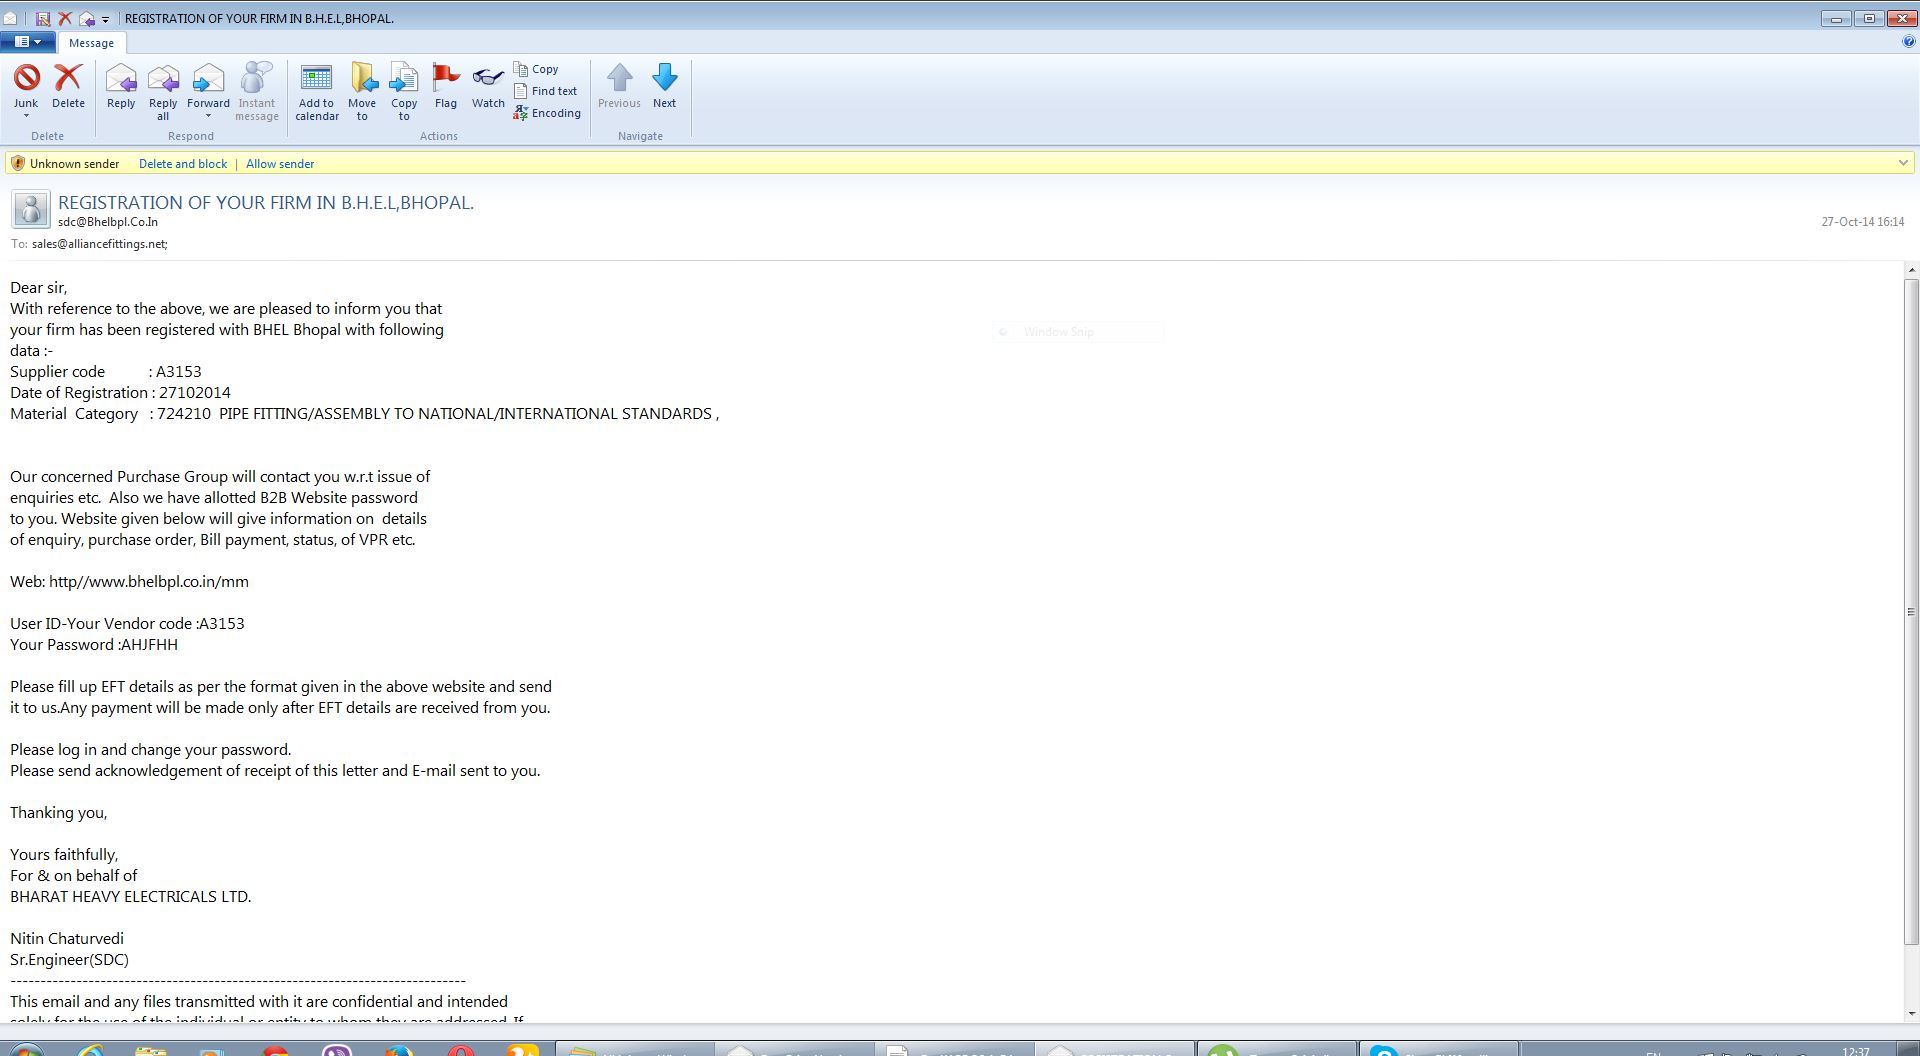This screenshot has width=1920, height=1056.
Task: Flag this message
Action: (446, 86)
